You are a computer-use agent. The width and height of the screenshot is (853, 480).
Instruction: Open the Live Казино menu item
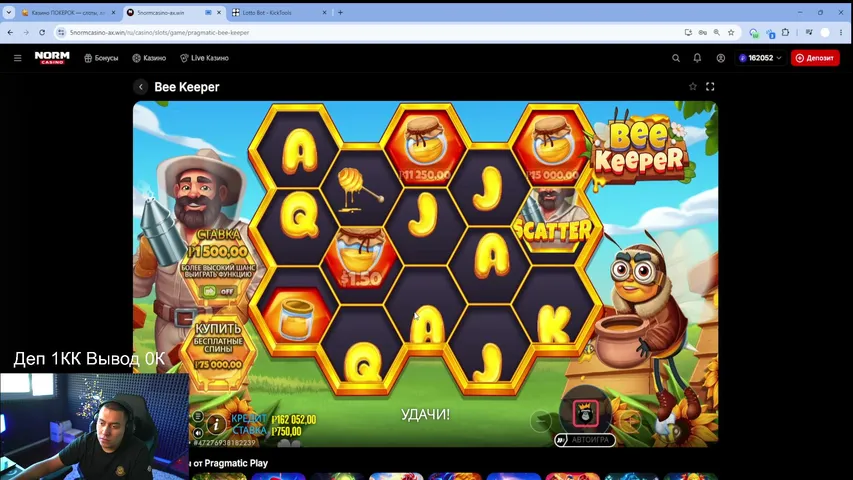(205, 58)
